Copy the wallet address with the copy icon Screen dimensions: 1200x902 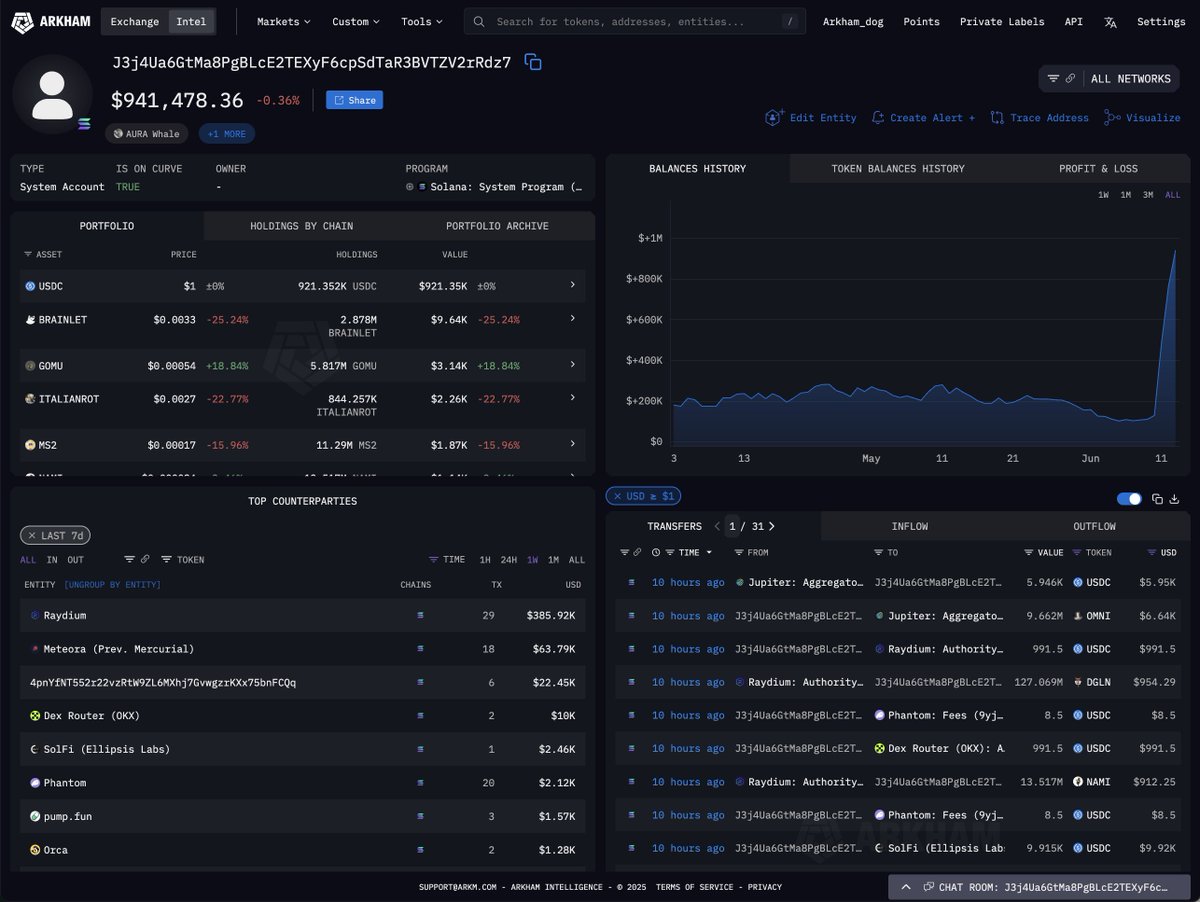click(533, 62)
